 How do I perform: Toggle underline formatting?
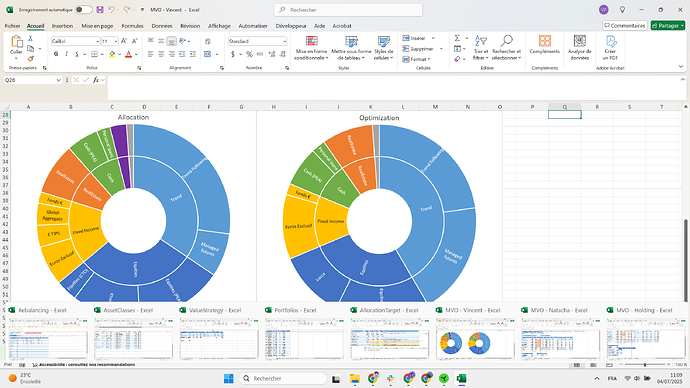point(77,54)
